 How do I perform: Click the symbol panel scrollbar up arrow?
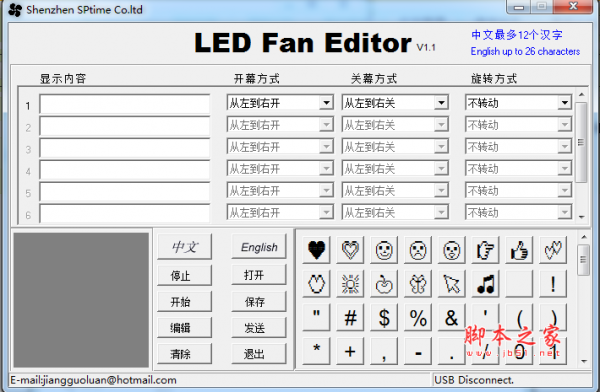click(584, 237)
